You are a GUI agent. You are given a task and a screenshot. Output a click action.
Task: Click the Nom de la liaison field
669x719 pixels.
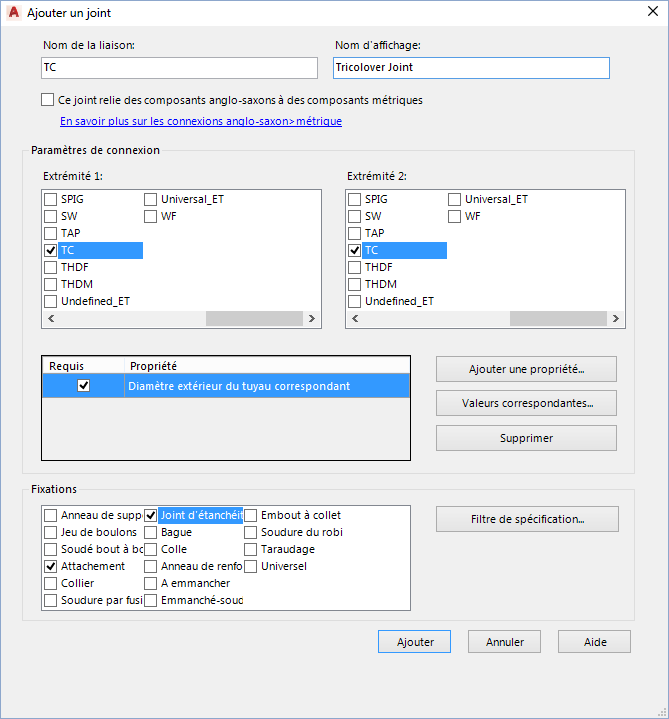179,67
